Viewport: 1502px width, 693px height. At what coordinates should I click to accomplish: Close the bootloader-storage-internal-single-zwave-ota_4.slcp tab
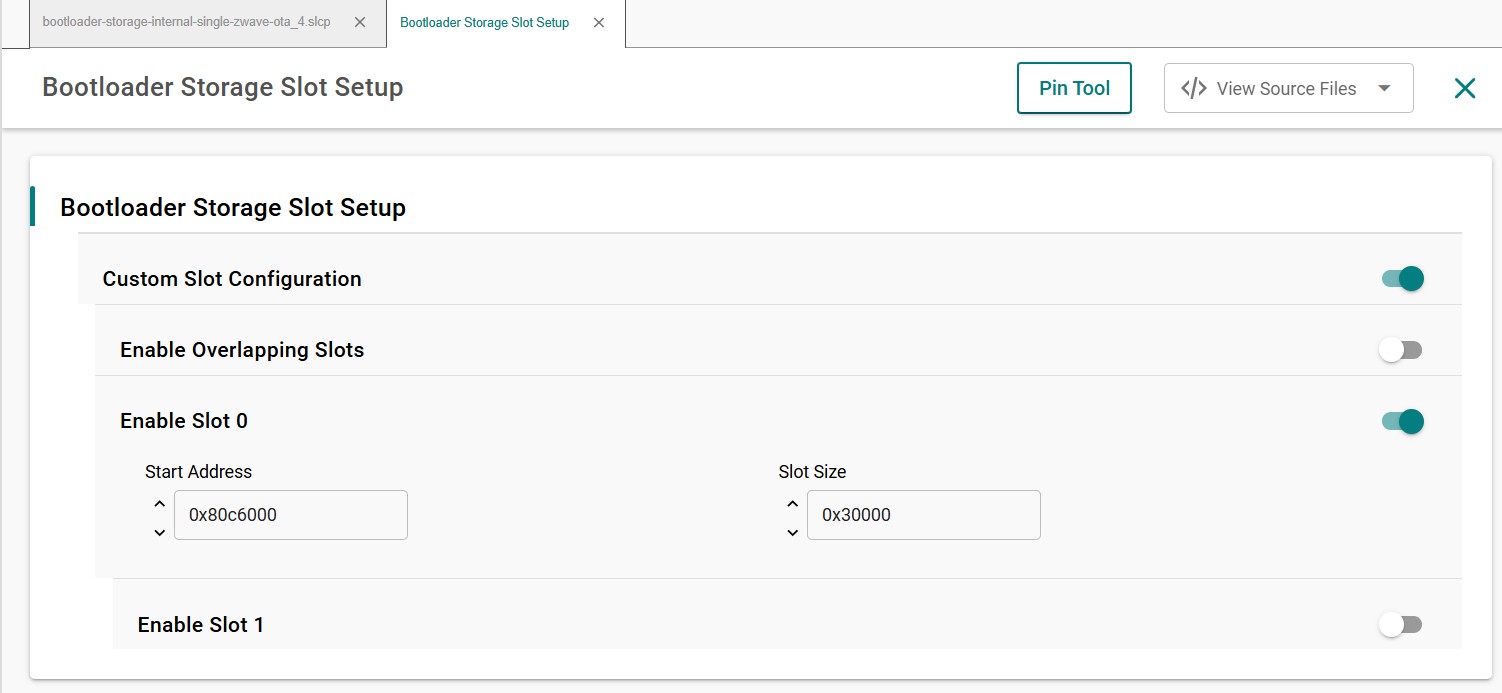click(x=360, y=22)
